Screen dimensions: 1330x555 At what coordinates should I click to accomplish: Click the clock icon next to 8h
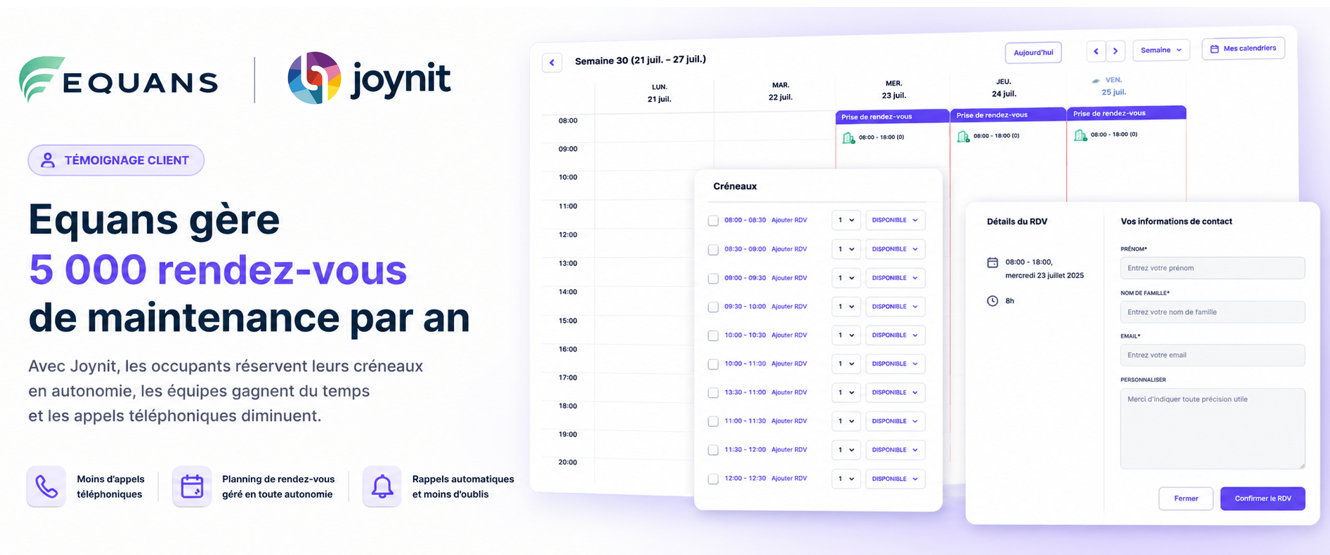(x=992, y=301)
